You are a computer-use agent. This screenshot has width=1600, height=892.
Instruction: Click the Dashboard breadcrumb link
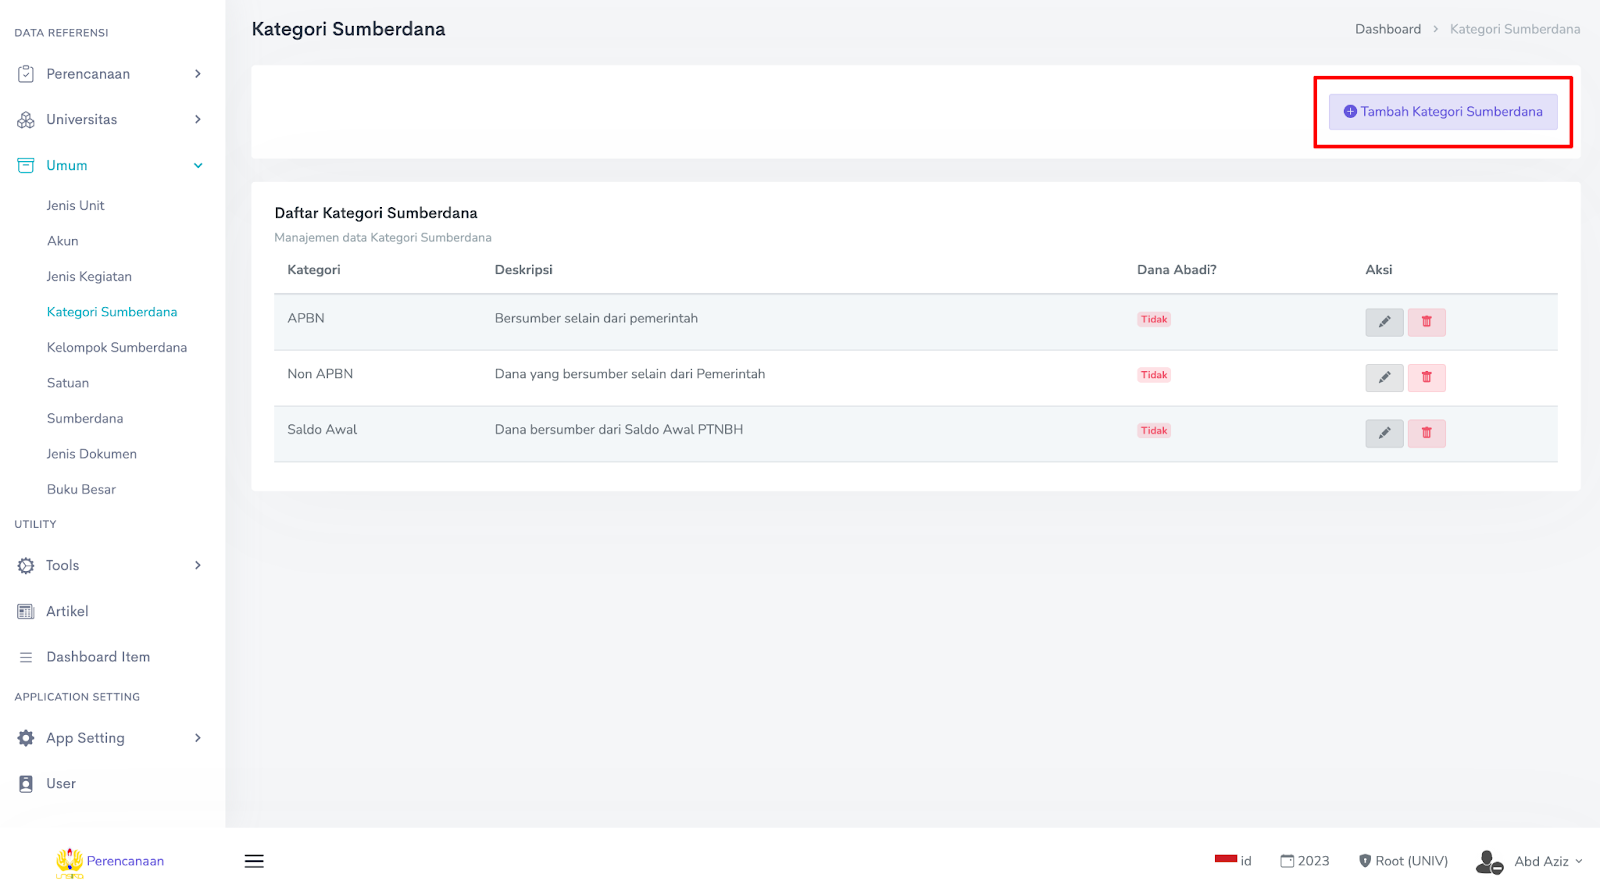click(1387, 29)
